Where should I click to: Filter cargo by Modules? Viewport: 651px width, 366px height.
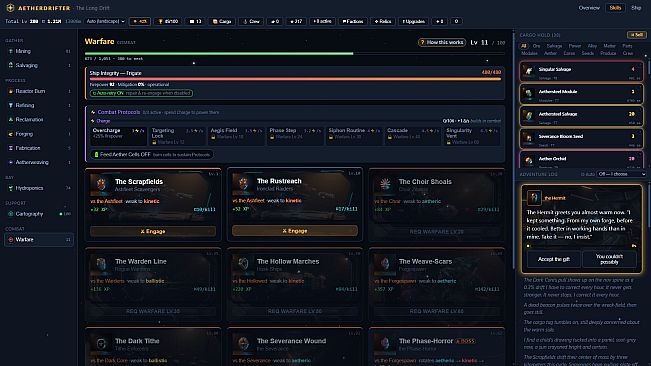coord(529,53)
